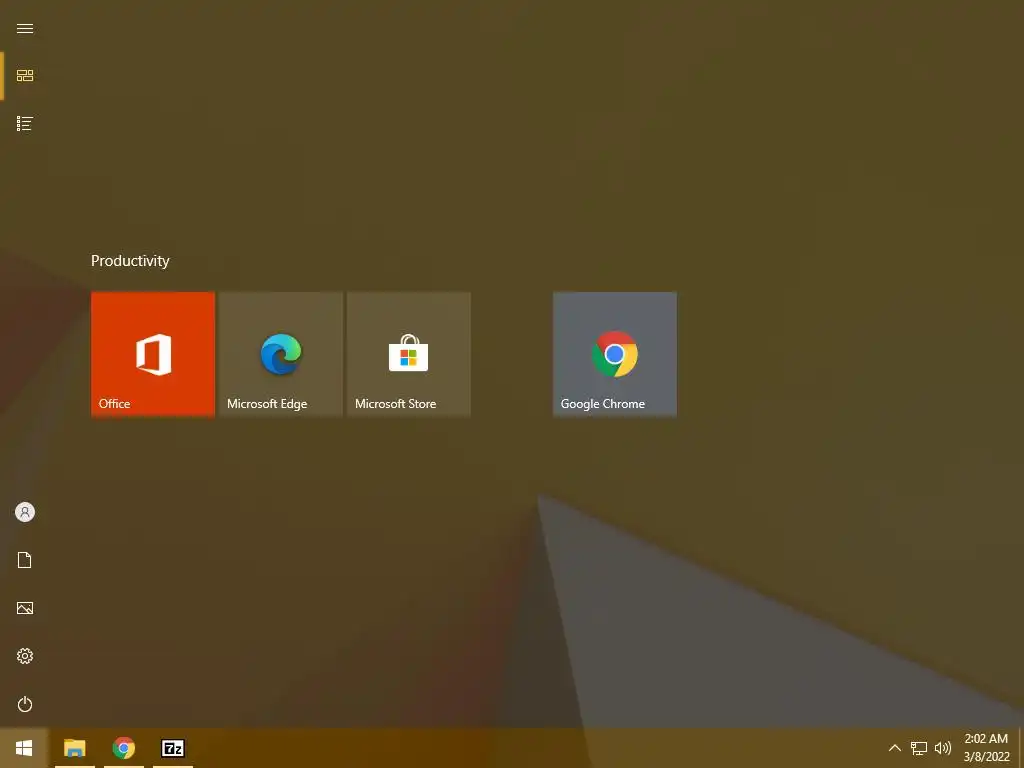Open the user account icon
This screenshot has width=1024, height=768.
pos(25,512)
